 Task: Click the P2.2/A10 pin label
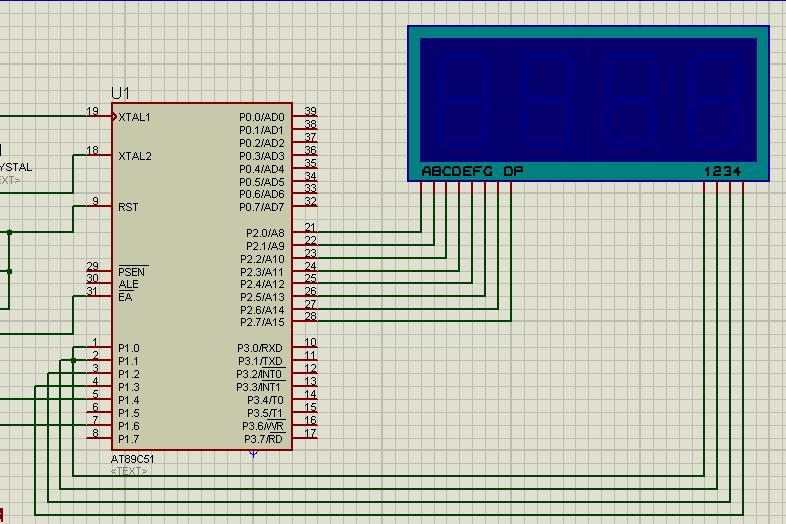click(262, 259)
